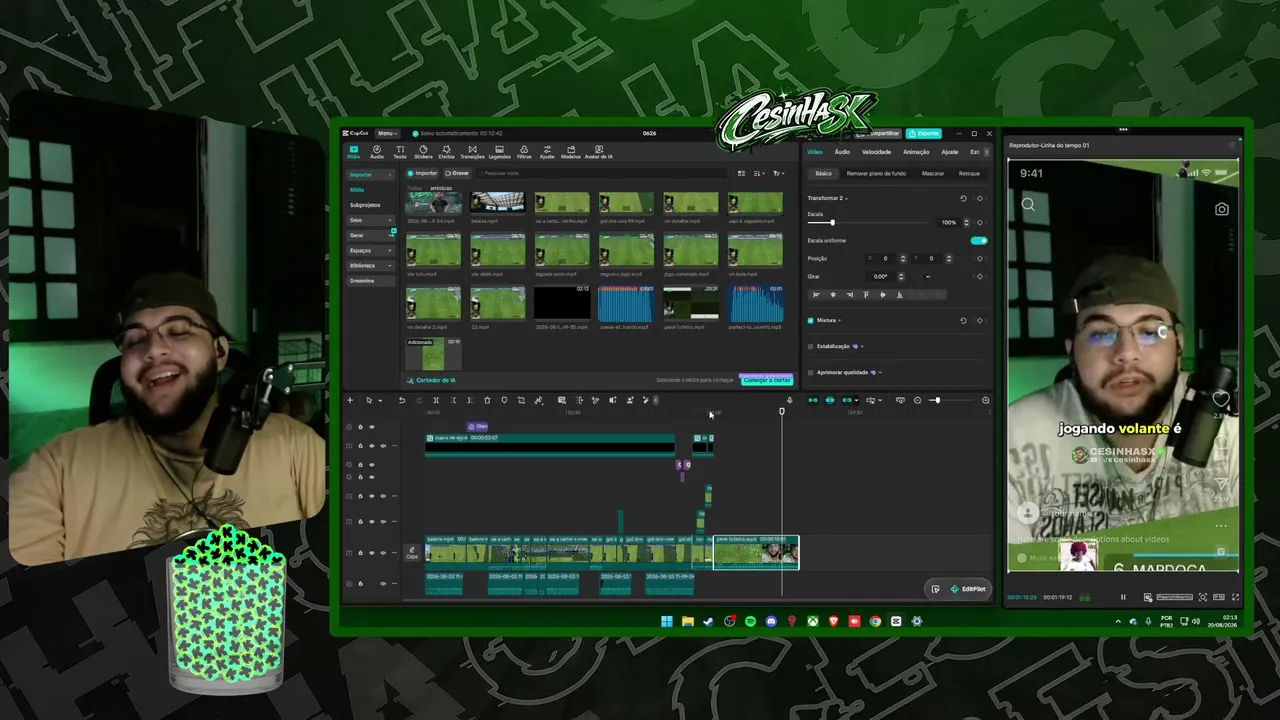Screen dimensions: 1280x720
Task: Mute the main video track
Action: point(384,552)
